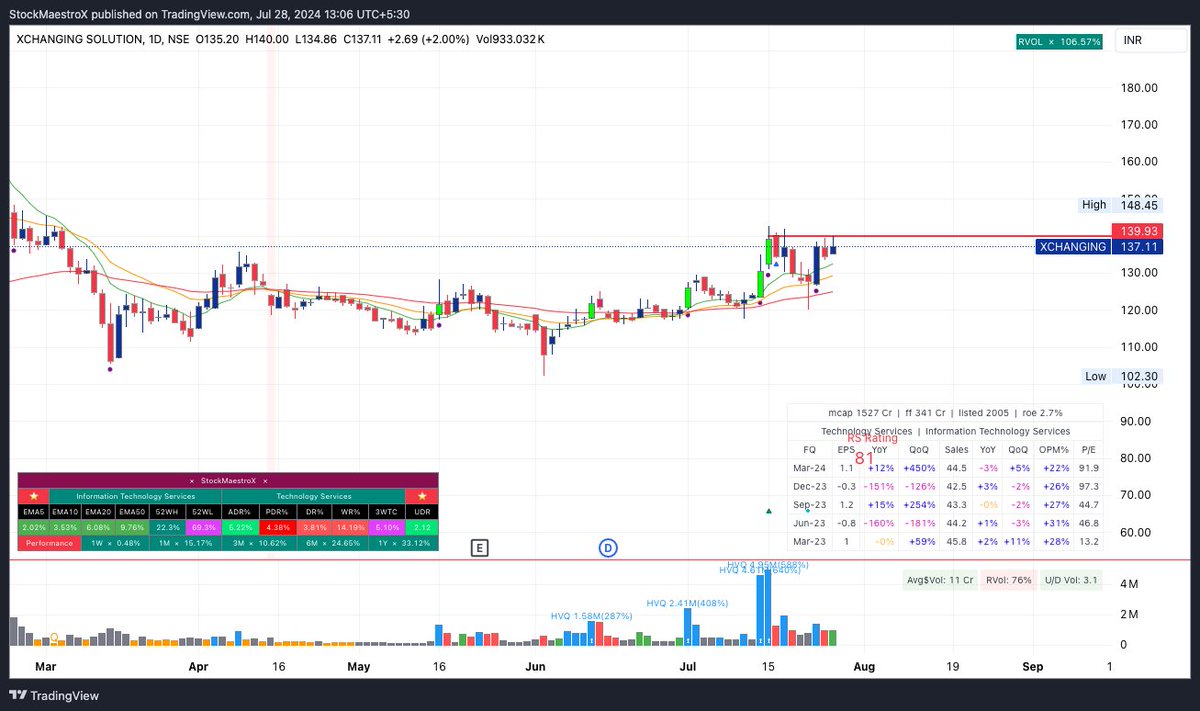Click the star icon above UDR
The width and height of the screenshot is (1200, 711).
(x=421, y=496)
